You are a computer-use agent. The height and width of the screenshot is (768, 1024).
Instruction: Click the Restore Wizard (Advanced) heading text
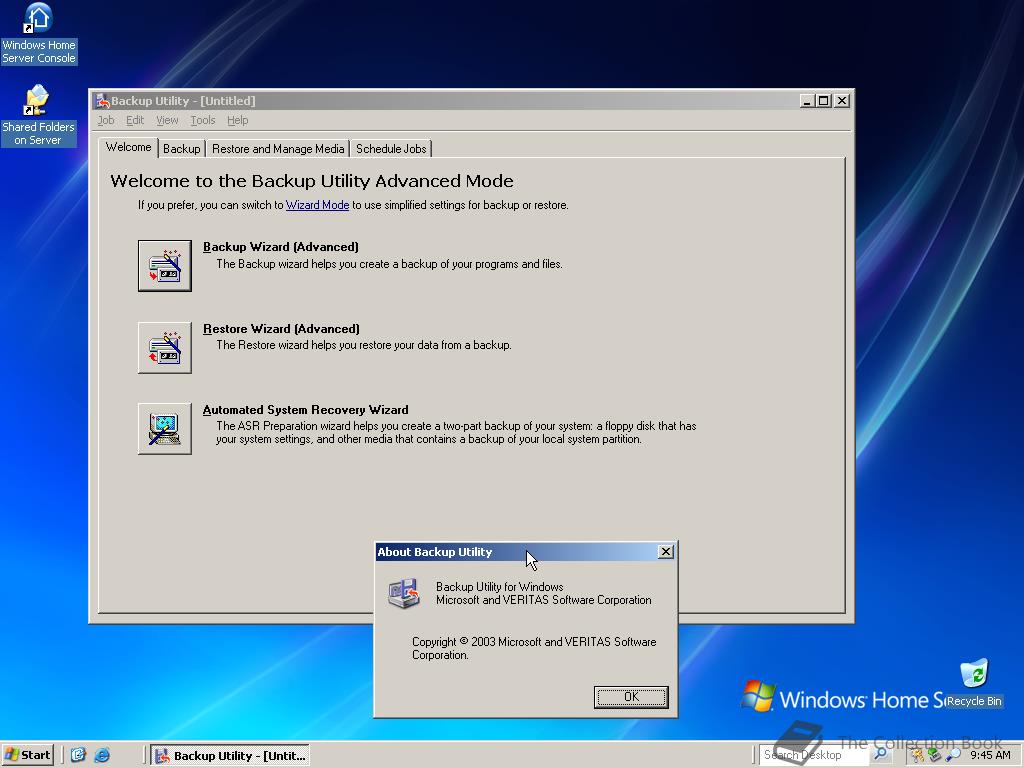tap(281, 328)
